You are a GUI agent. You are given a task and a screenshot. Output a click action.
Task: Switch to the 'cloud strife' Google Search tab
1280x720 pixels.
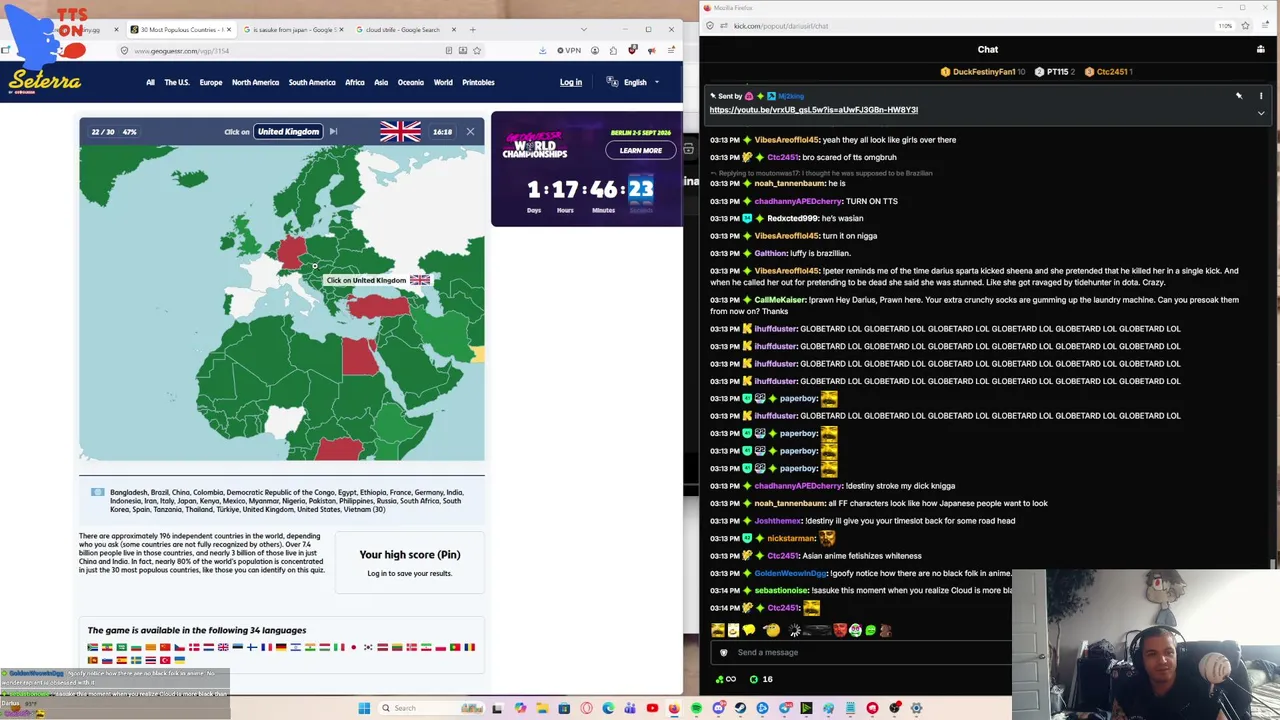(x=404, y=29)
